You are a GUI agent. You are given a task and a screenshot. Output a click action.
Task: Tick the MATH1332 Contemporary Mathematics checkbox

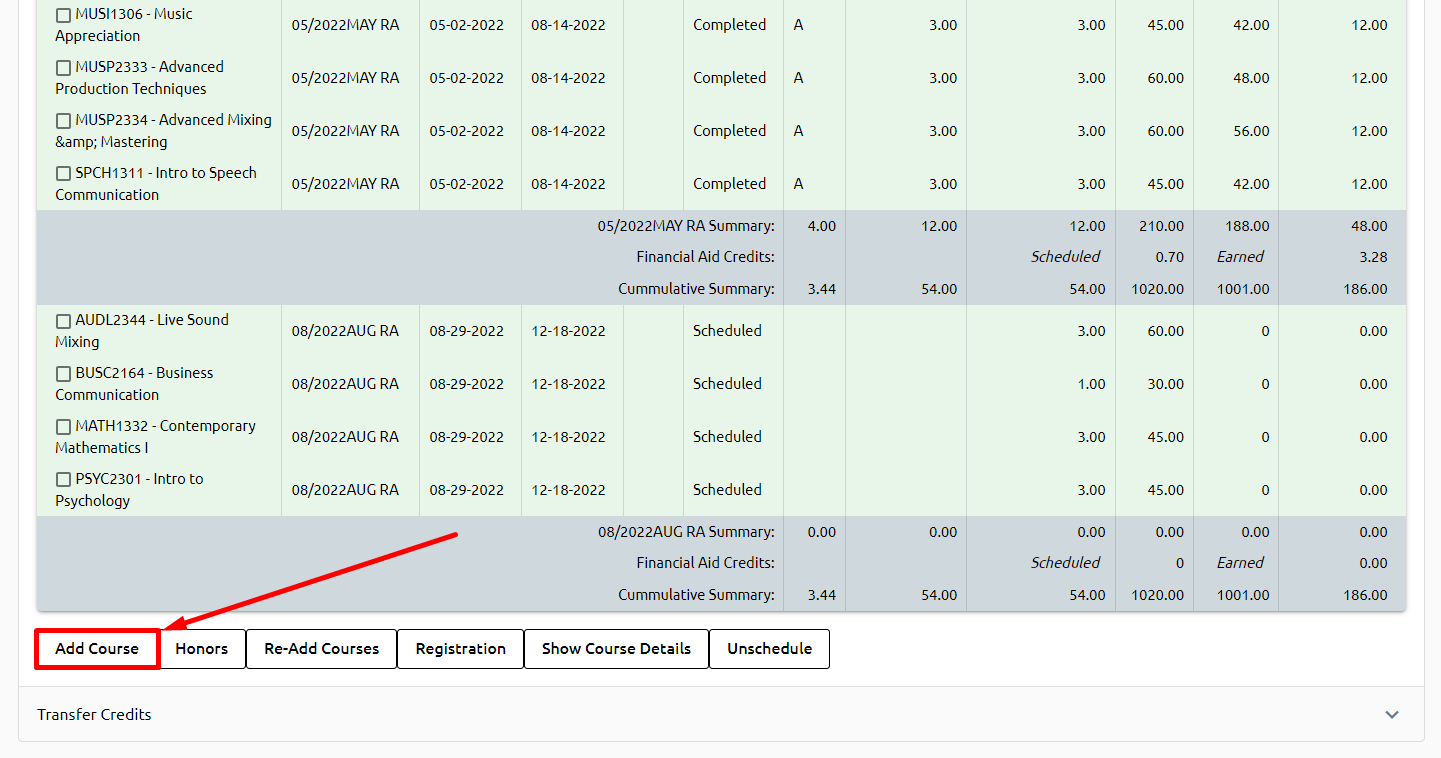coord(64,427)
